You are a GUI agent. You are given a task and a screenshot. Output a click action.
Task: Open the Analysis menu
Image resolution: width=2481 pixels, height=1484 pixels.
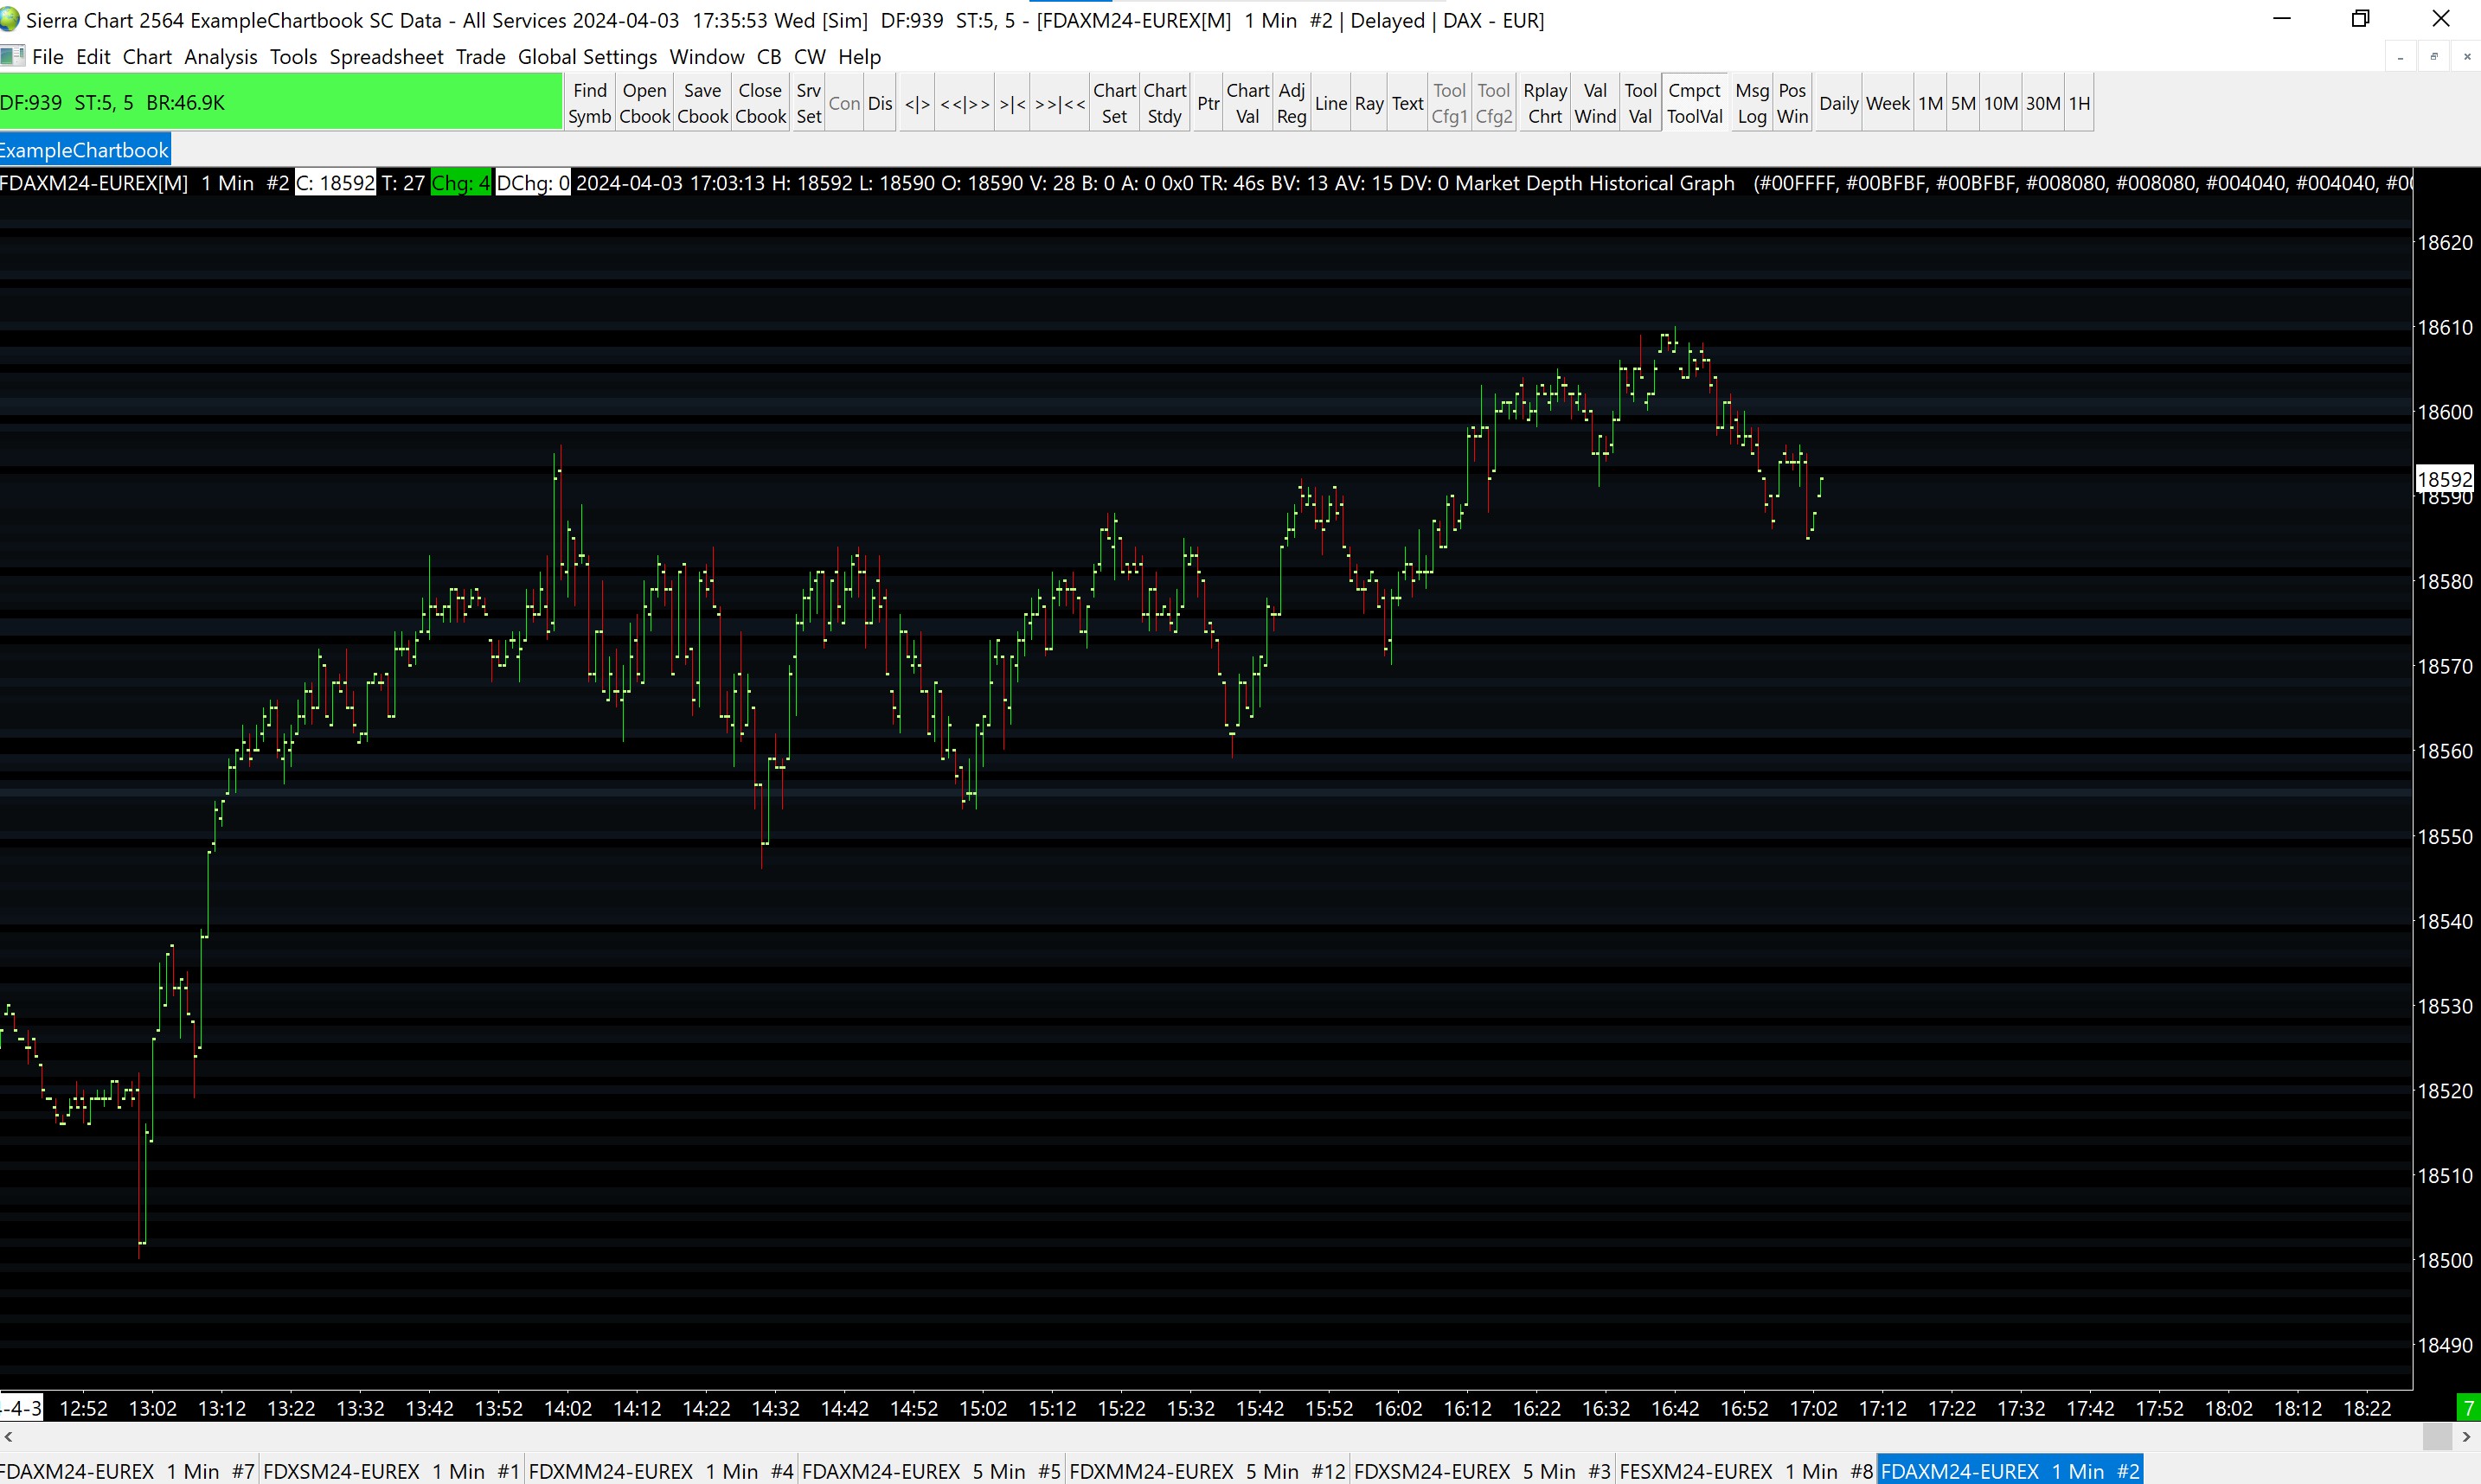220,57
